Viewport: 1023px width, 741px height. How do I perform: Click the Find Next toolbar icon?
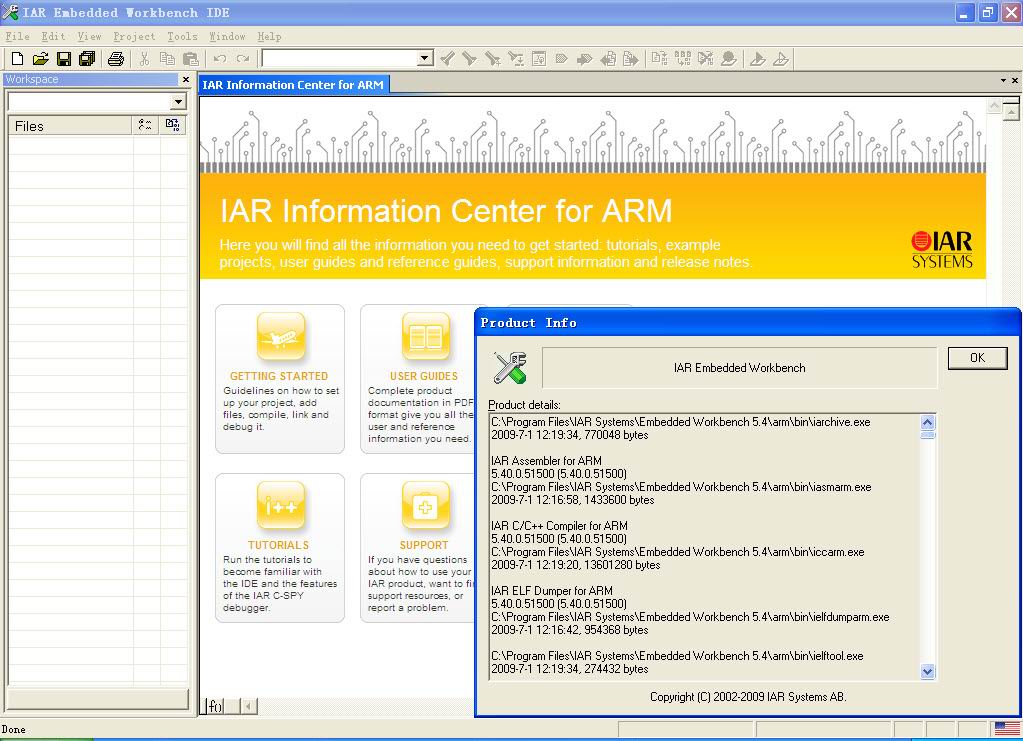pos(470,59)
